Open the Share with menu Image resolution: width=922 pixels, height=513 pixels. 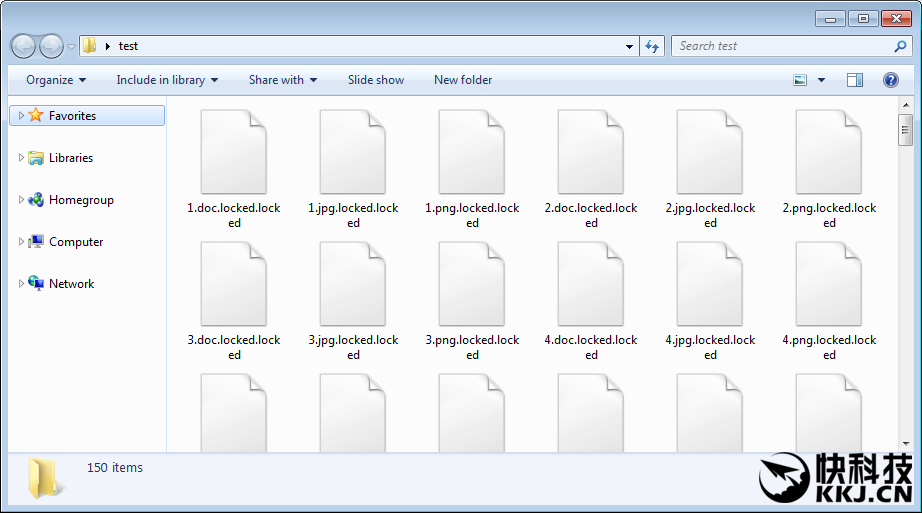click(283, 80)
